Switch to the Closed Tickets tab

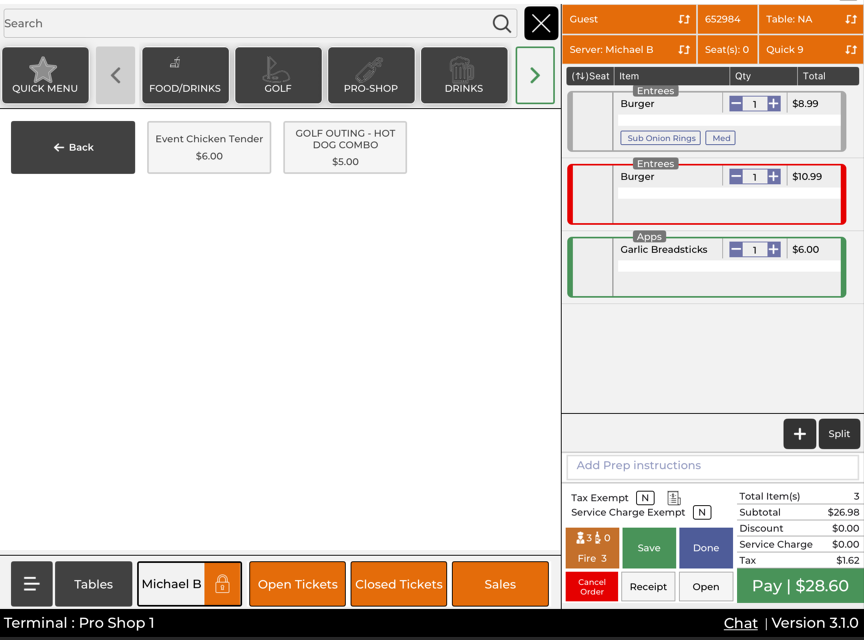[x=398, y=584]
